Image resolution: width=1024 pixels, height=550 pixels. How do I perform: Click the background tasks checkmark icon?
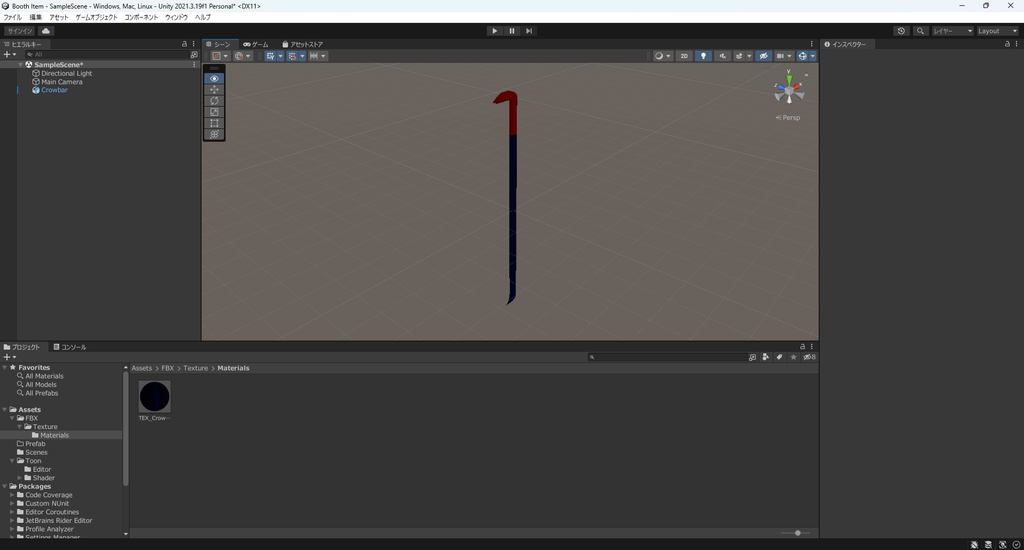pyautogui.click(x=1016, y=544)
